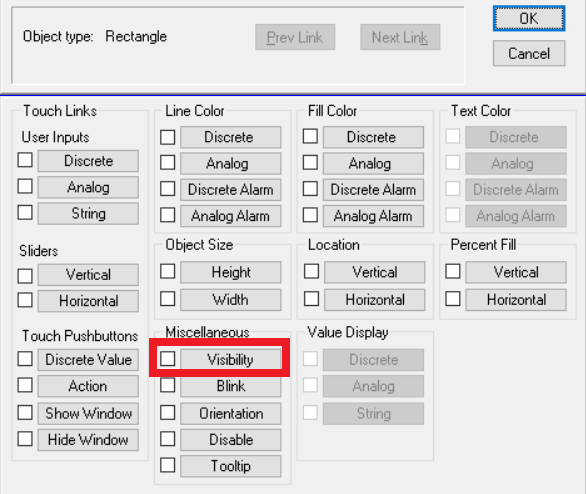This screenshot has height=494, width=586.
Task: Open Show Window link
Action: coord(88,414)
